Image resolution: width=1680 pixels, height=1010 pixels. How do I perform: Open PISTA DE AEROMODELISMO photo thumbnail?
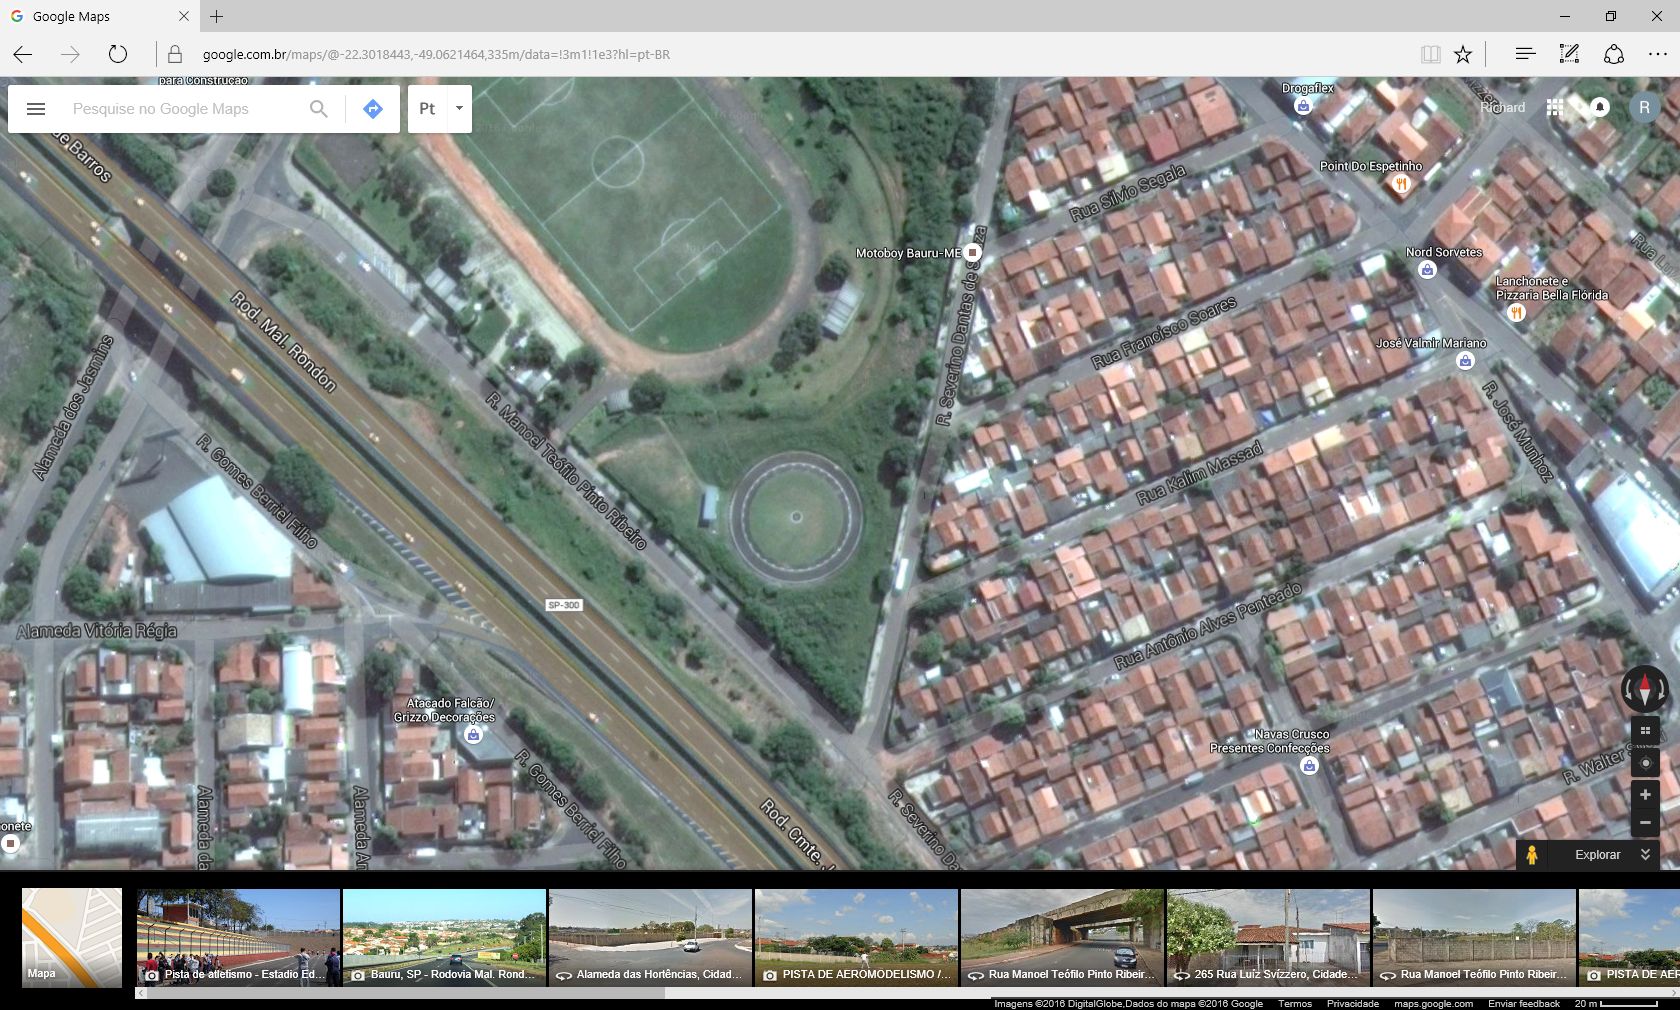pos(856,937)
